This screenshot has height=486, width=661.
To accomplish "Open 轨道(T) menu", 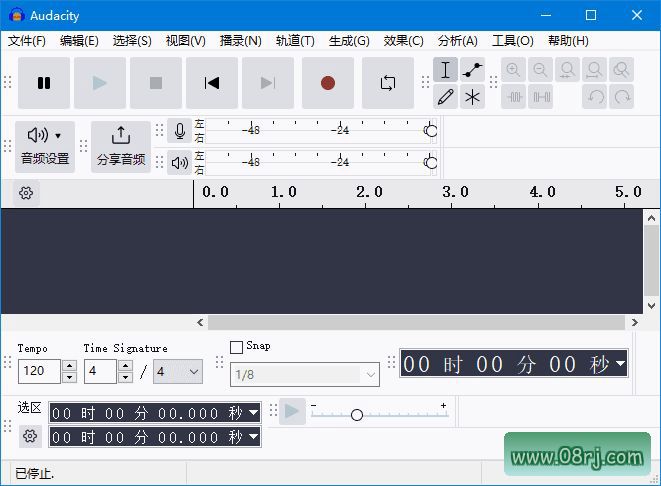I will [x=295, y=41].
